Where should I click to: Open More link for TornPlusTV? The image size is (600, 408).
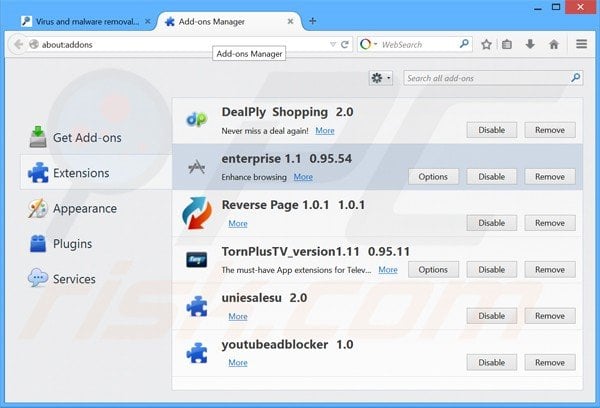[x=388, y=270]
